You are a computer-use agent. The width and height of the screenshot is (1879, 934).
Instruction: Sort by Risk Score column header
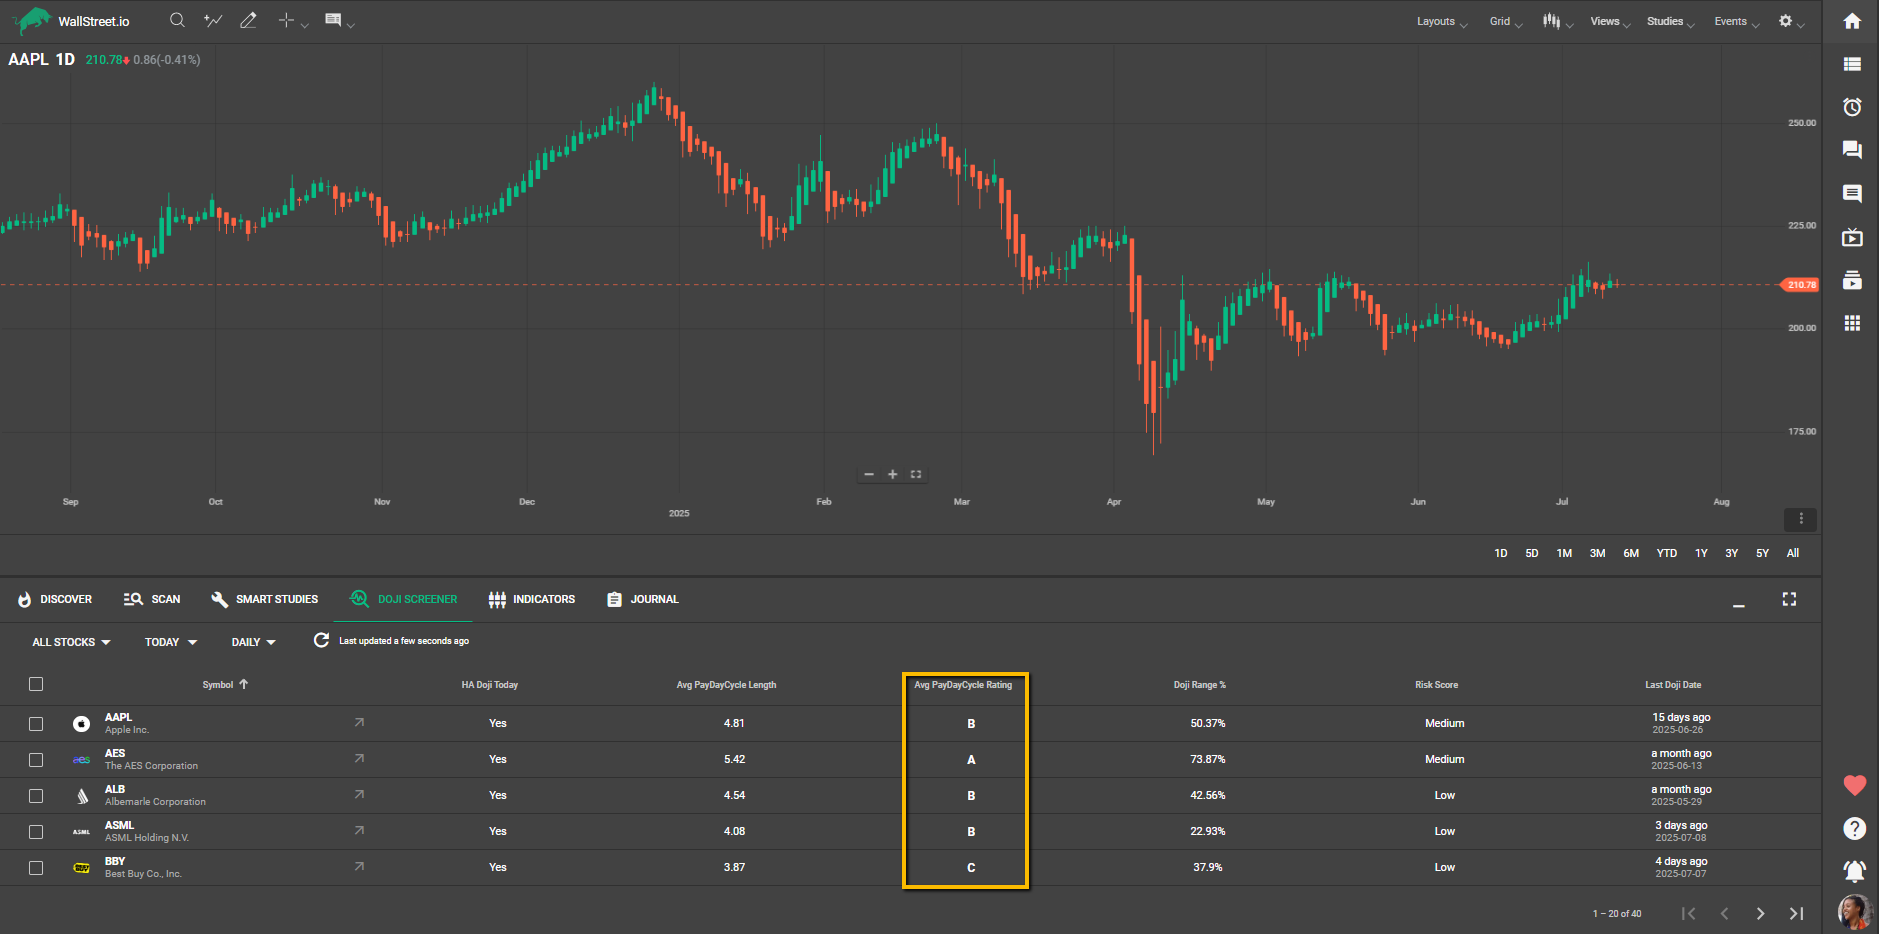[1436, 685]
